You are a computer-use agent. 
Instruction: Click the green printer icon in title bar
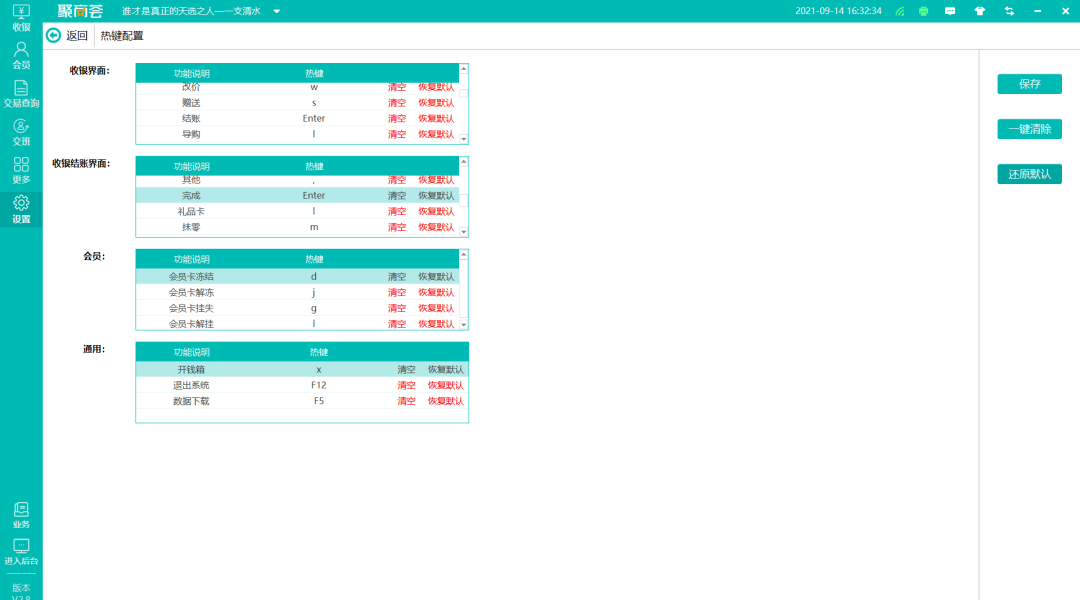[924, 11]
